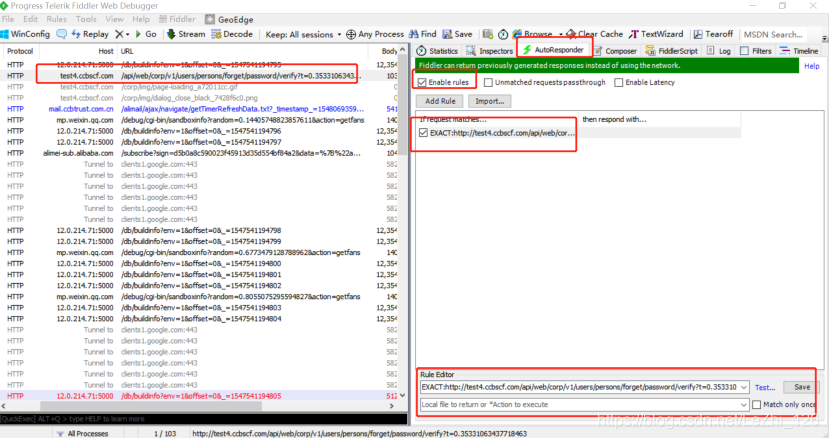The width and height of the screenshot is (829, 439).
Task: Click the QuickExec command box
Action: (204, 419)
